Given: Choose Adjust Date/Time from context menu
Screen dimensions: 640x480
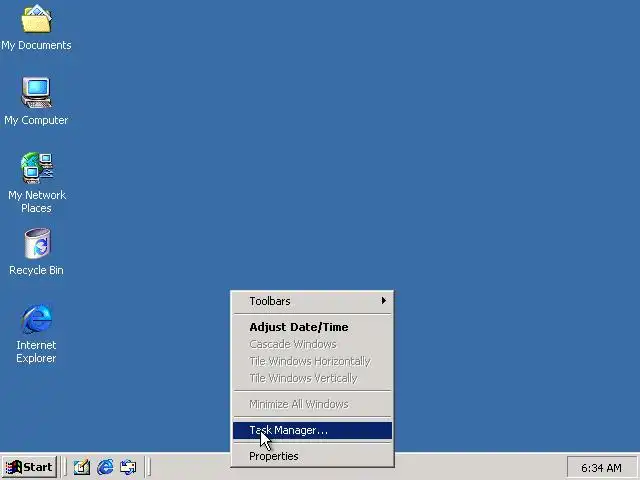Looking at the screenshot, I should 312,327.
